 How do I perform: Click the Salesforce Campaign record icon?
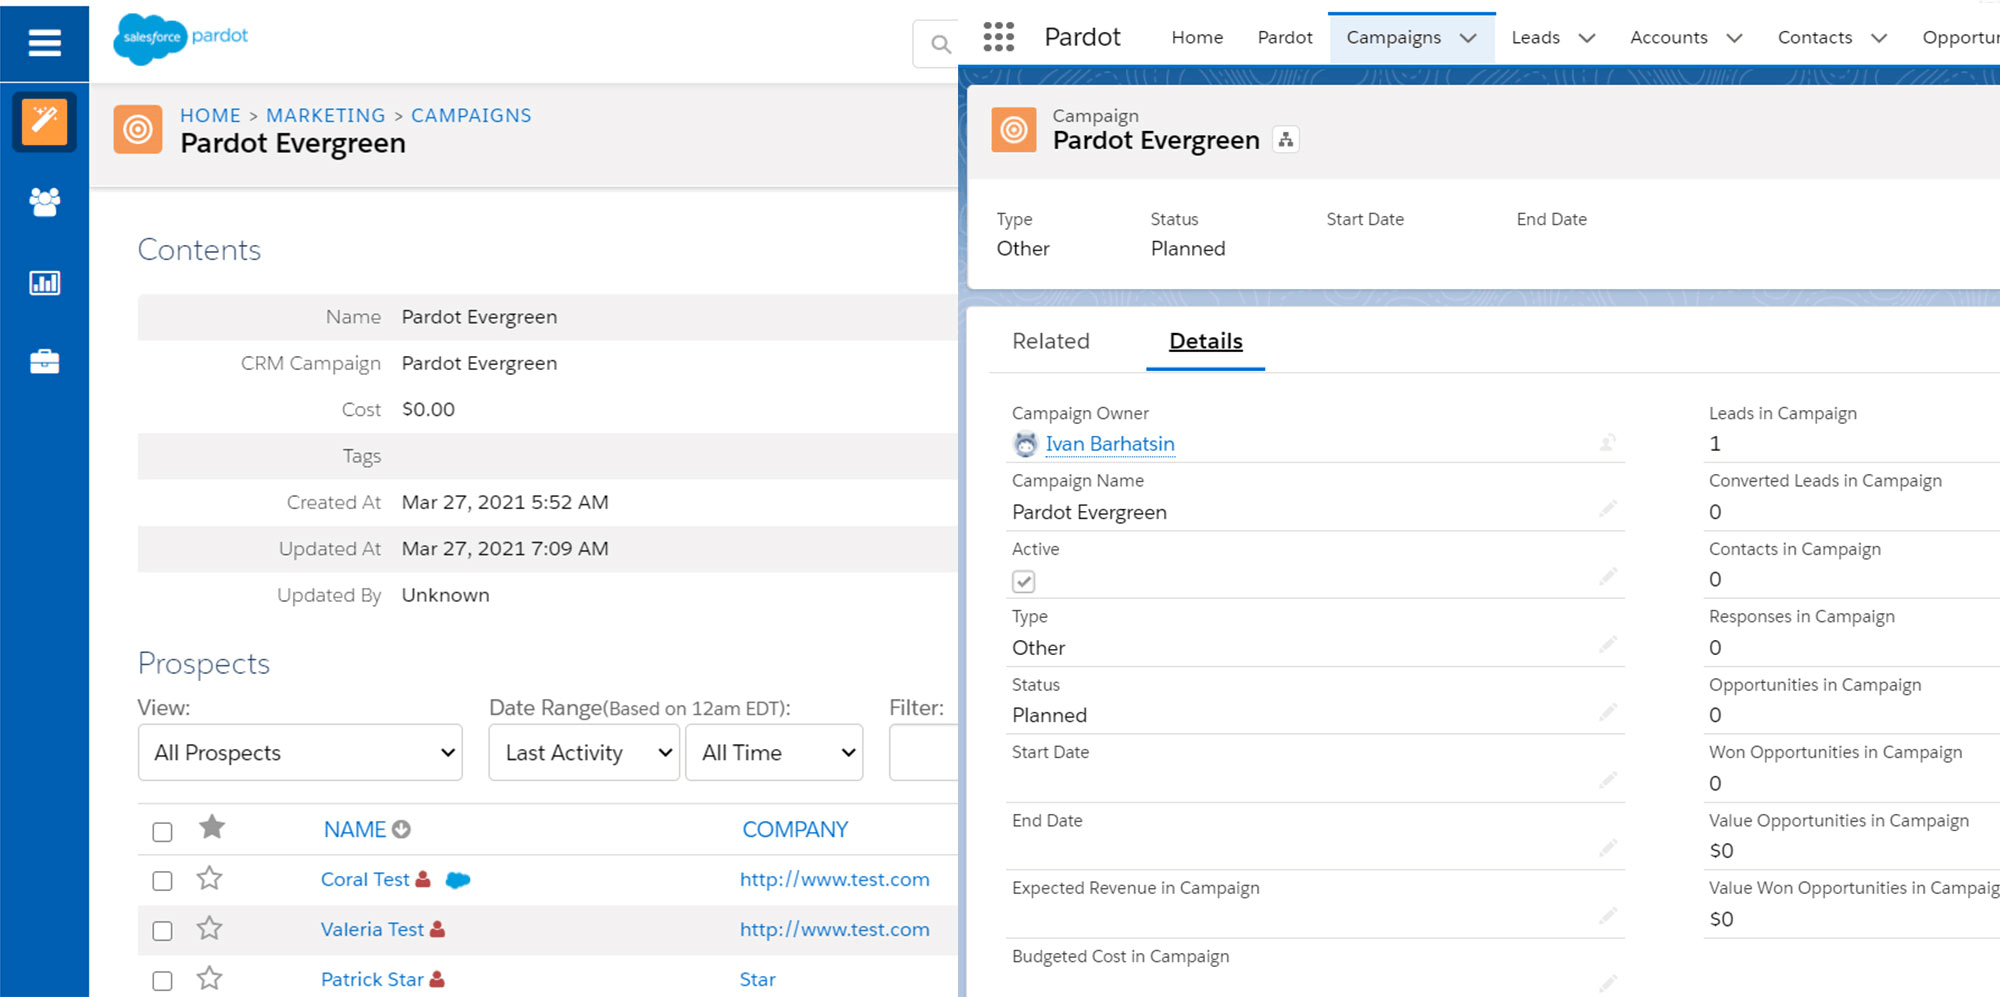pyautogui.click(x=1014, y=129)
